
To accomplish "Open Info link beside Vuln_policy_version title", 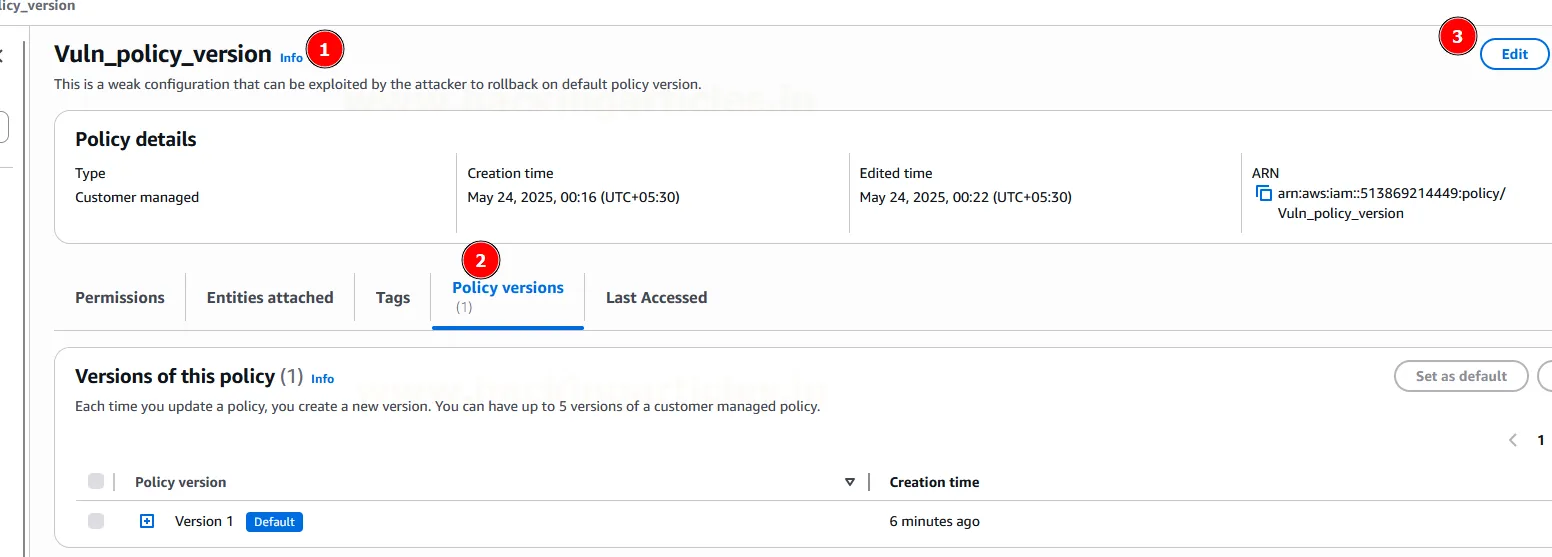I will tap(291, 58).
